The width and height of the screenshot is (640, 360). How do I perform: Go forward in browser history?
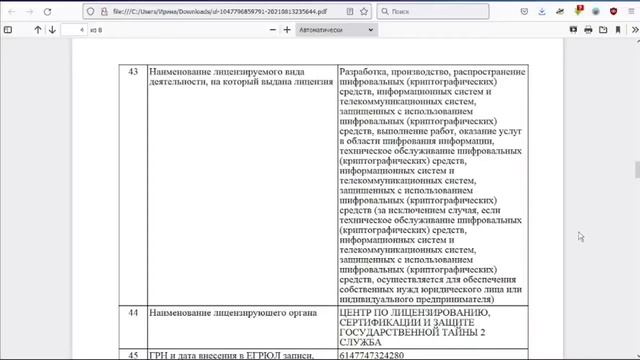pyautogui.click(x=29, y=12)
